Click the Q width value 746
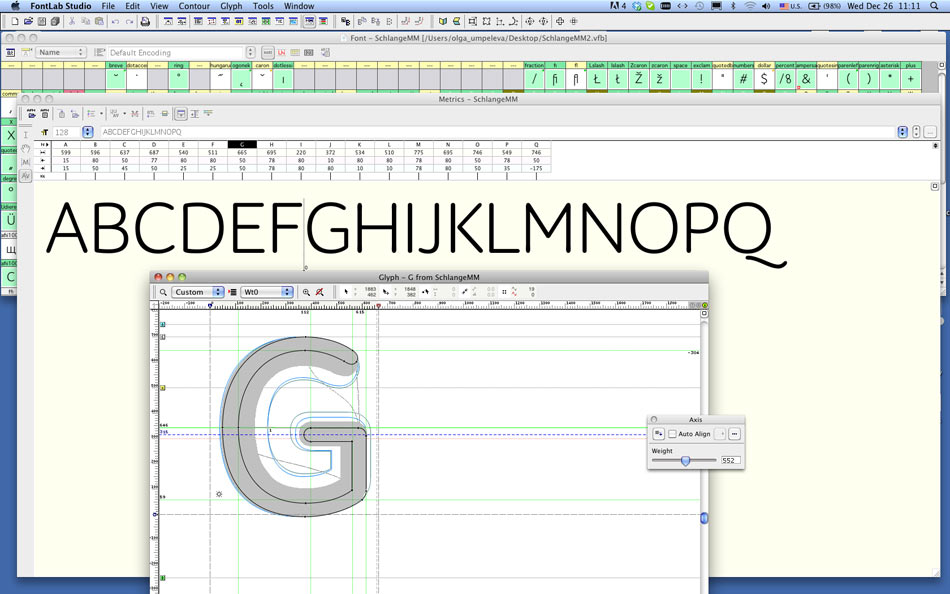Viewport: 950px width, 594px height. (536, 153)
